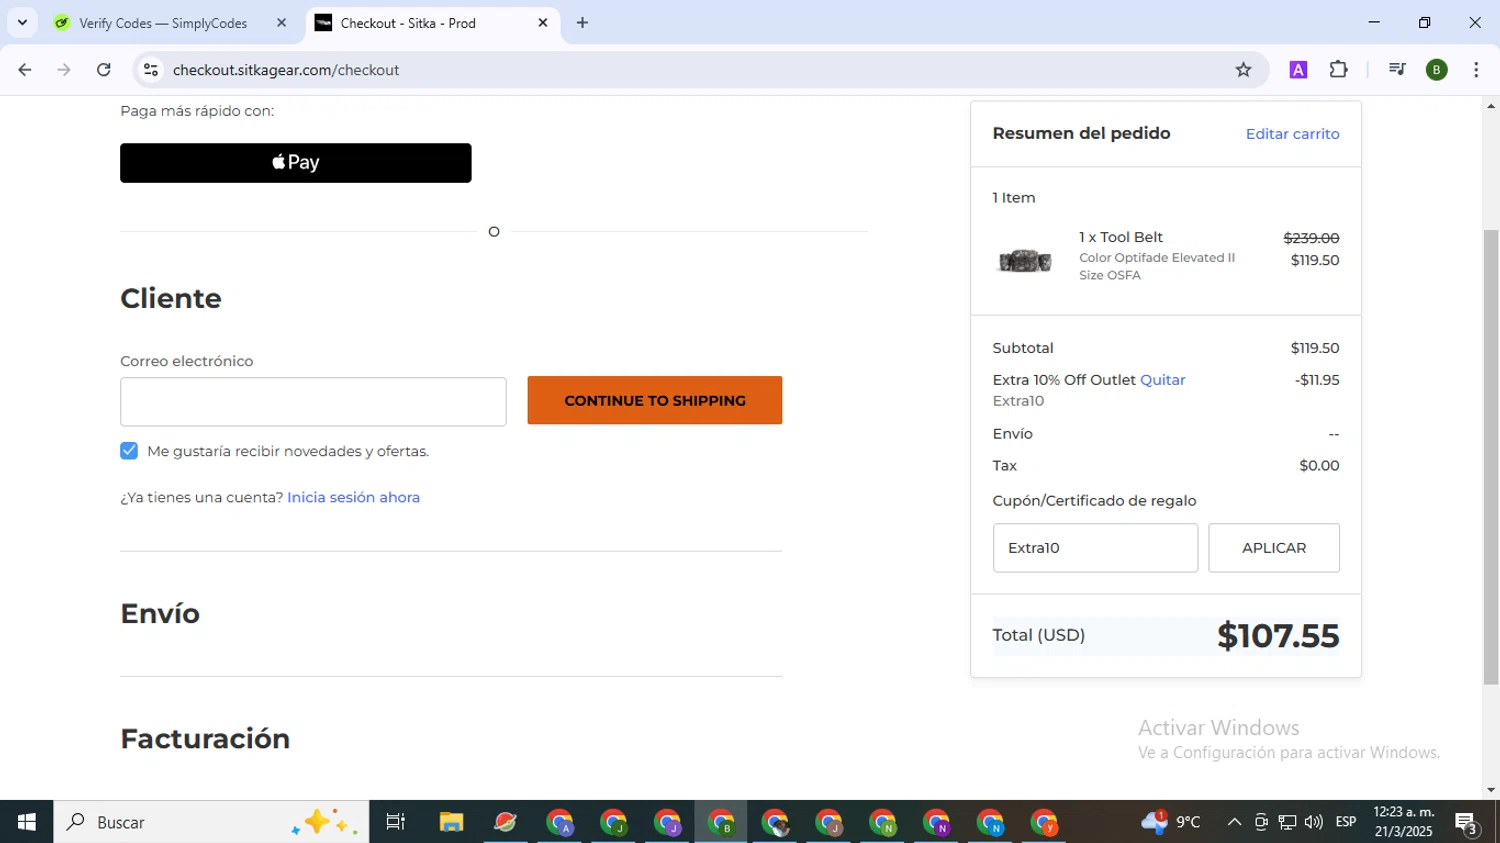1500x843 pixels.
Task: Open Chrome profile A in the taskbar
Action: click(560, 822)
